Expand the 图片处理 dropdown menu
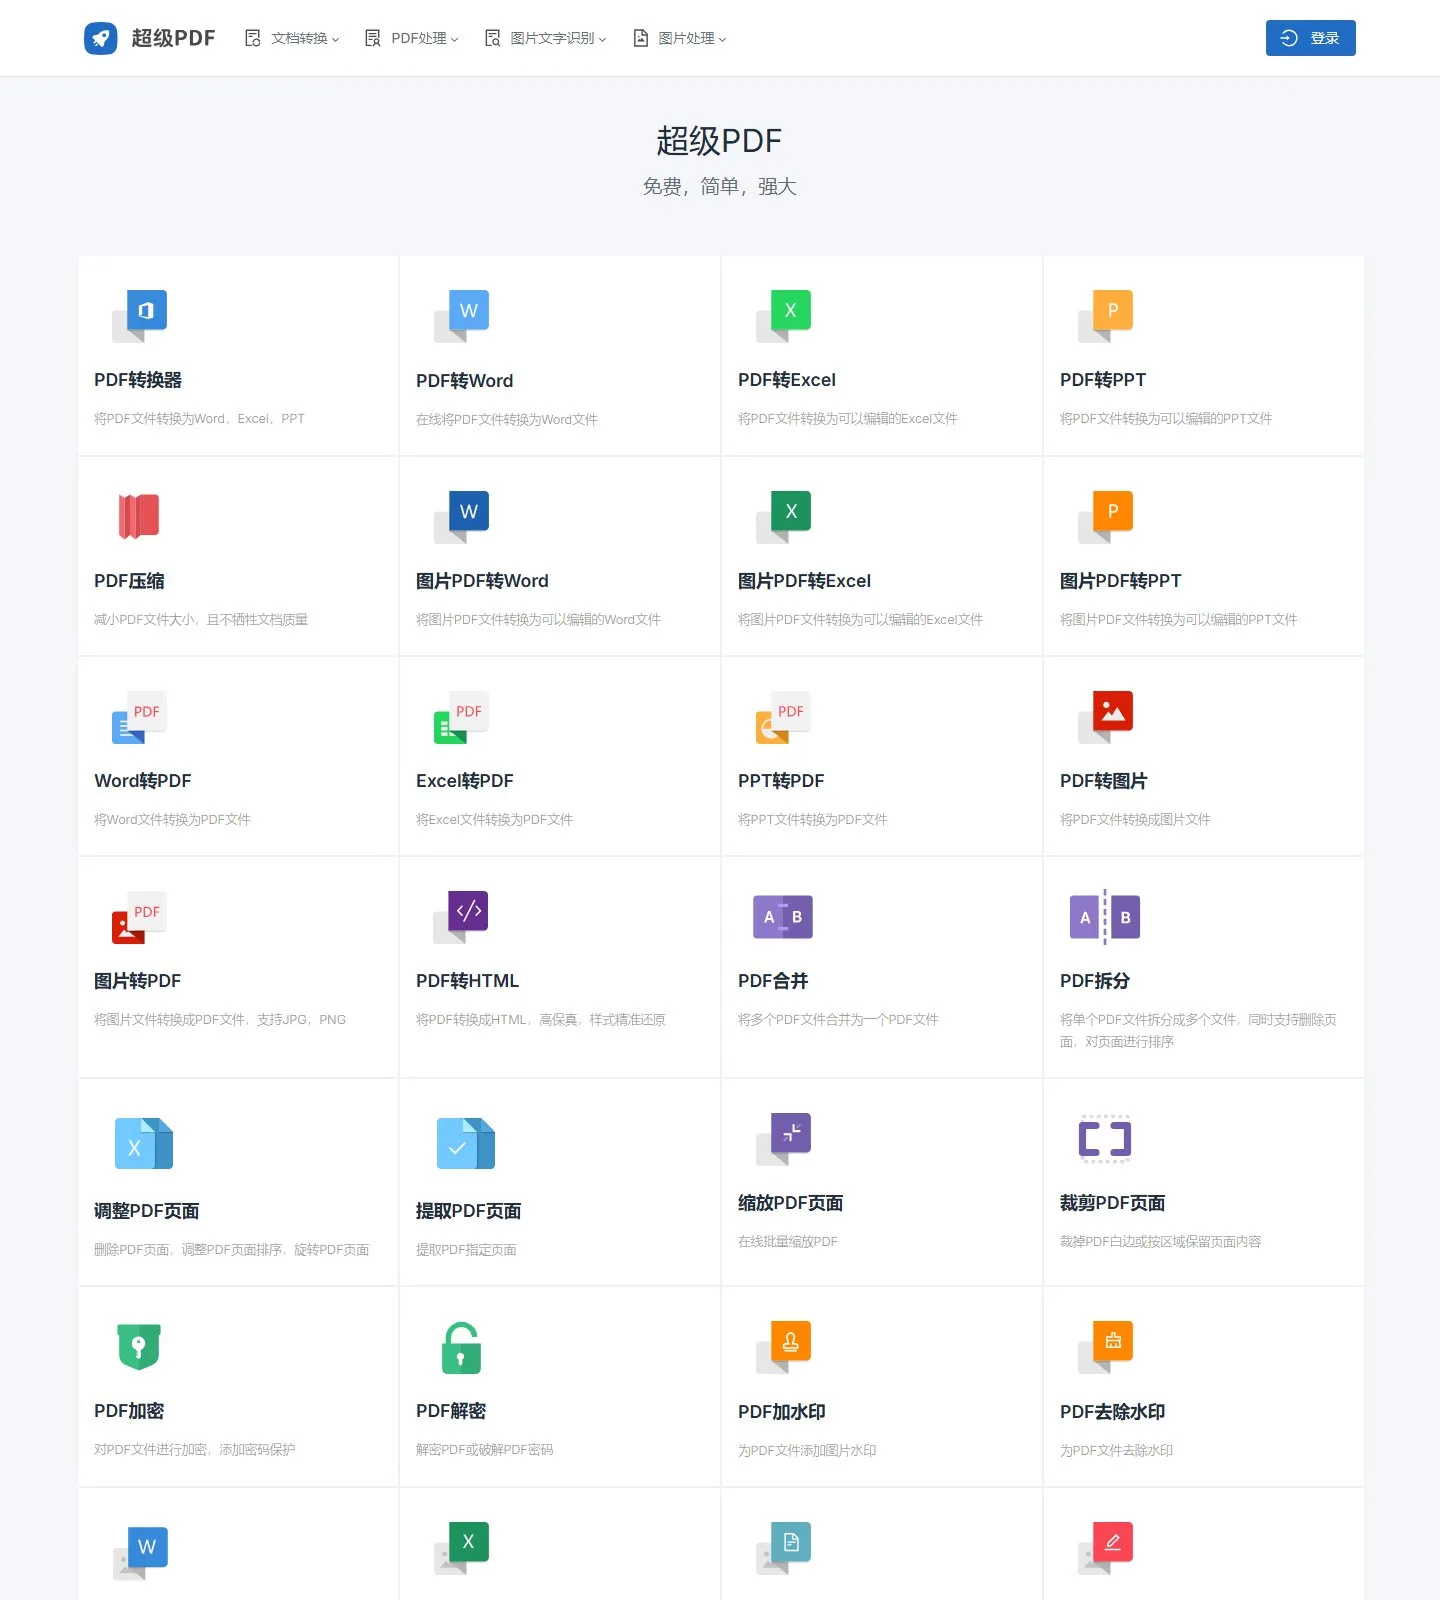1440x1600 pixels. [679, 38]
